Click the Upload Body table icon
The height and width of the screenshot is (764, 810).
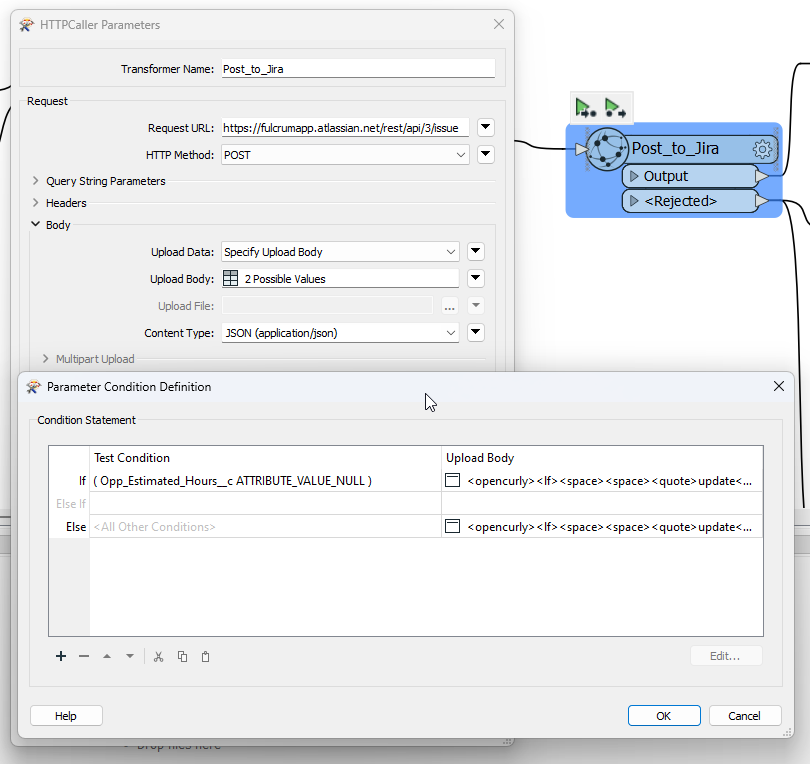pyautogui.click(x=230, y=278)
